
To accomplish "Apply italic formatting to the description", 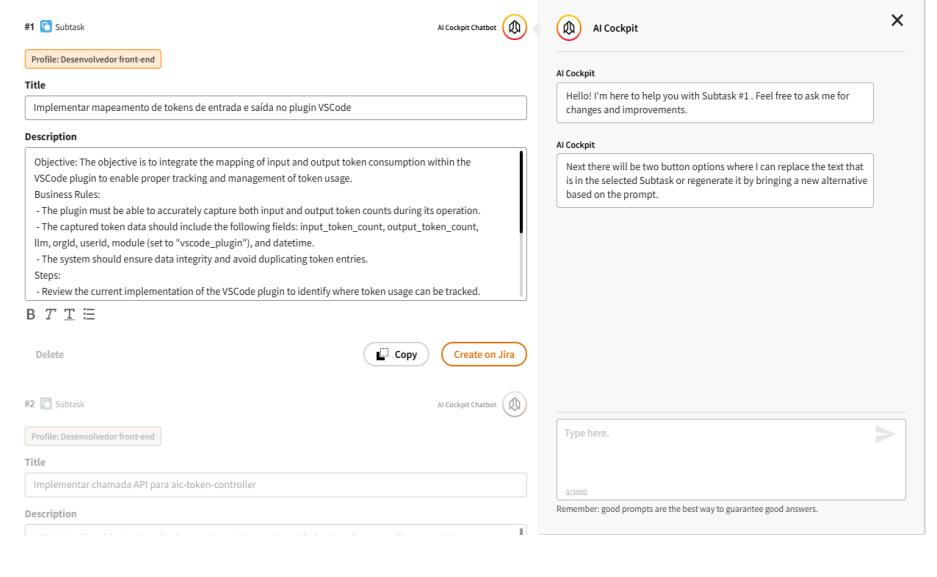I will 49,314.
